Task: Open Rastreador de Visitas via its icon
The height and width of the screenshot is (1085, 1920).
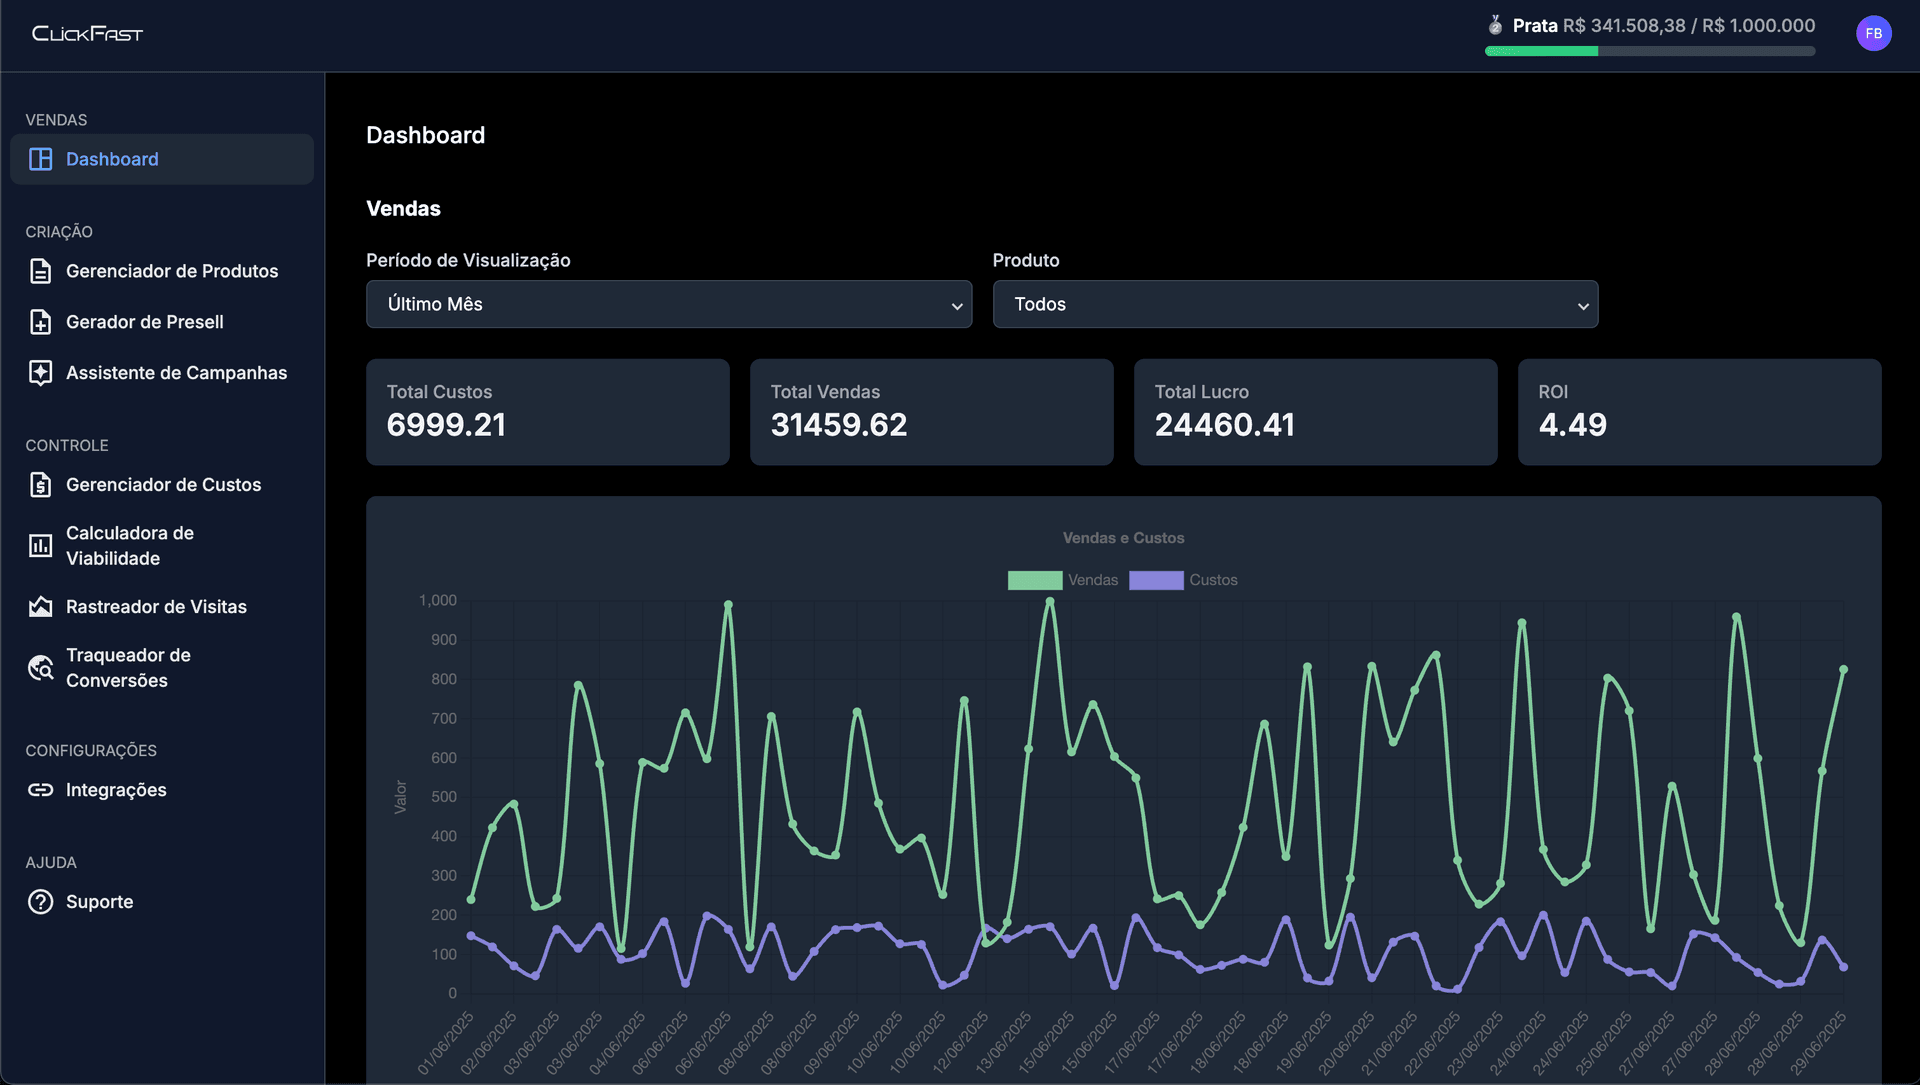Action: [x=40, y=607]
